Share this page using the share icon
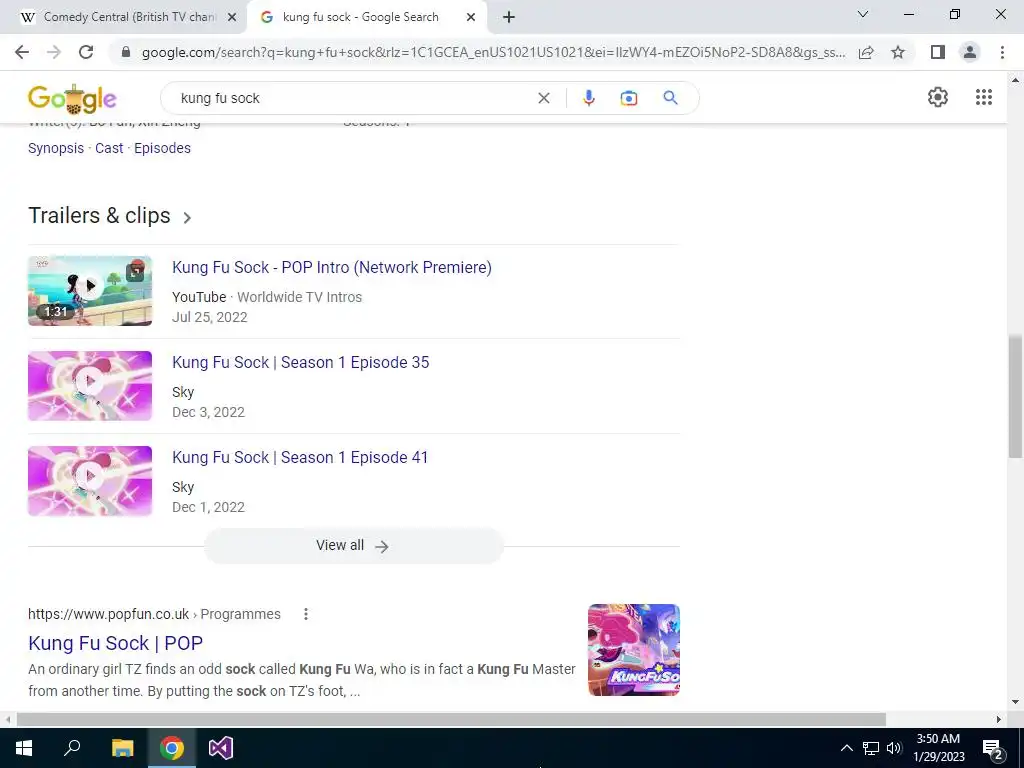Viewport: 1024px width, 768px height. (866, 52)
